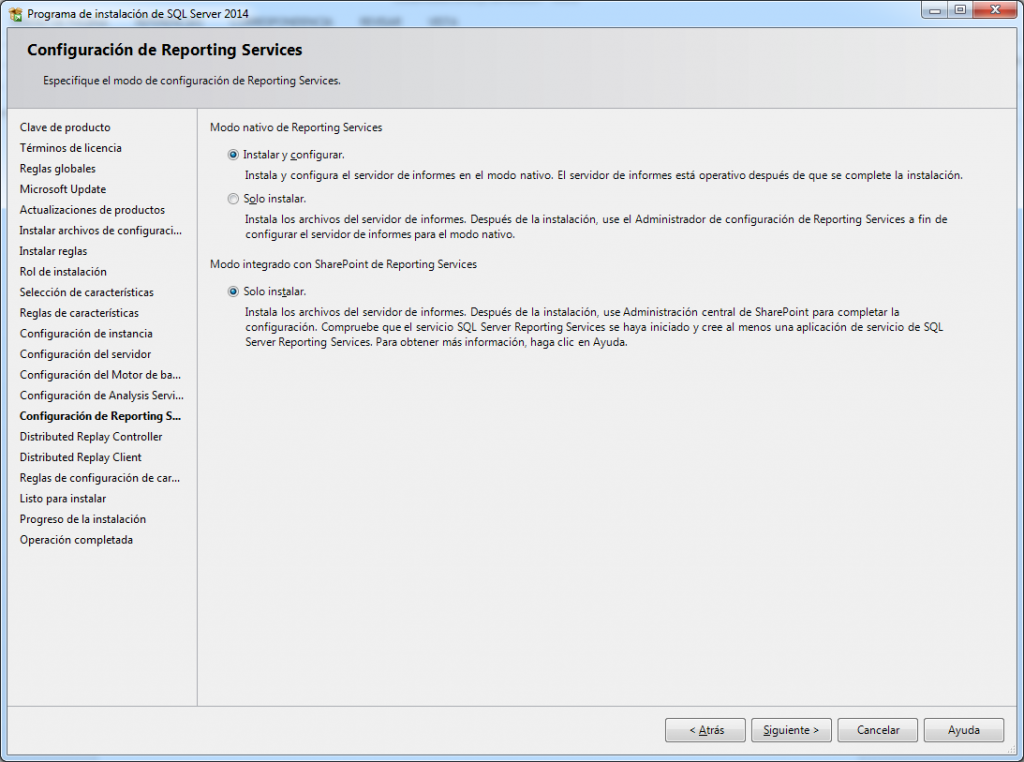Screen dimensions: 1024x762
Task: Select 'Configuración del Motor de ba...' step
Action: point(100,375)
